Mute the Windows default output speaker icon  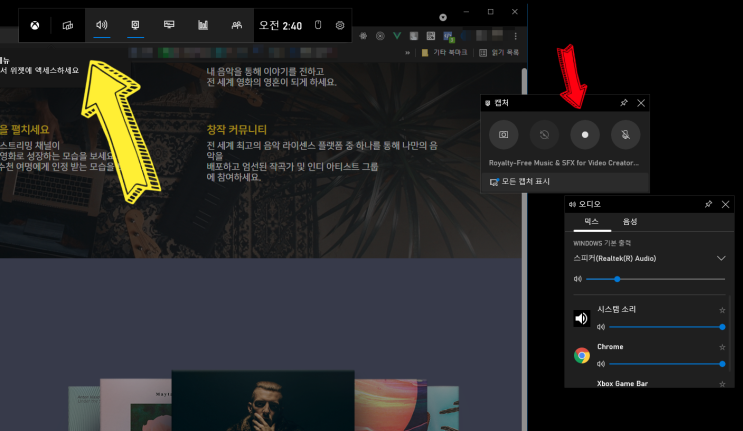[x=578, y=279]
